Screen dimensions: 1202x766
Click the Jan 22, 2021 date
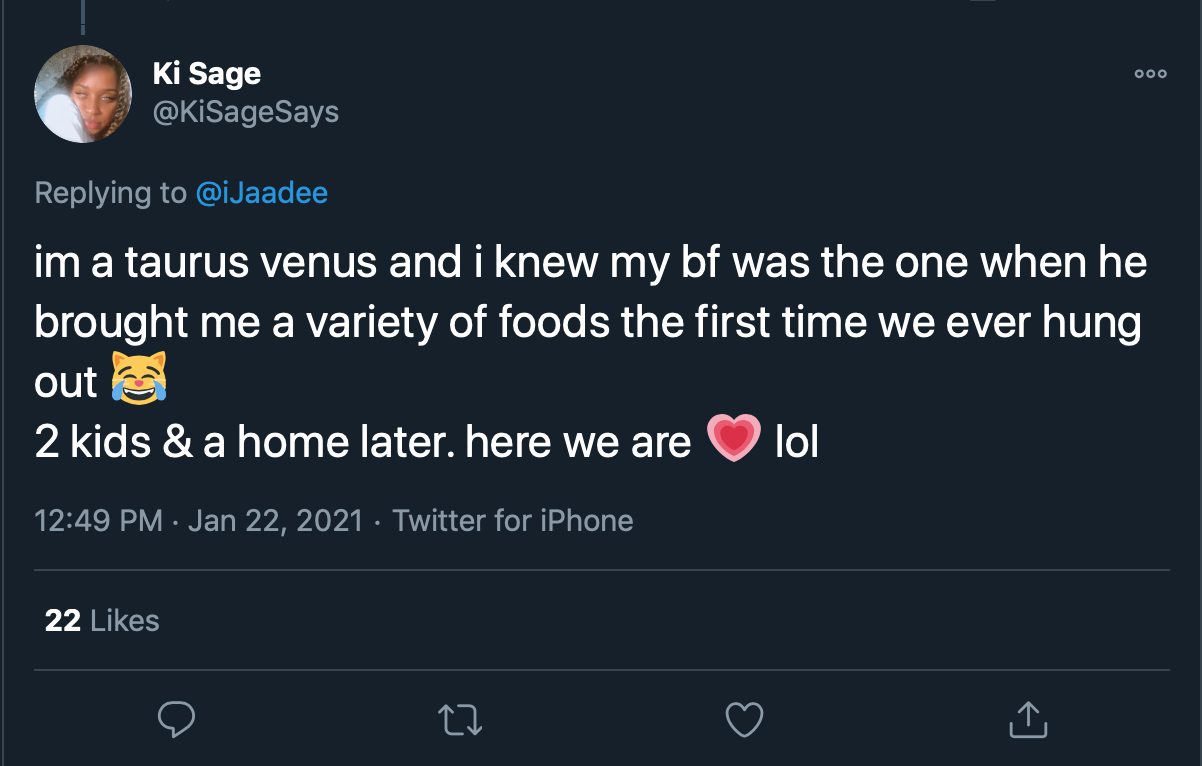(x=275, y=520)
